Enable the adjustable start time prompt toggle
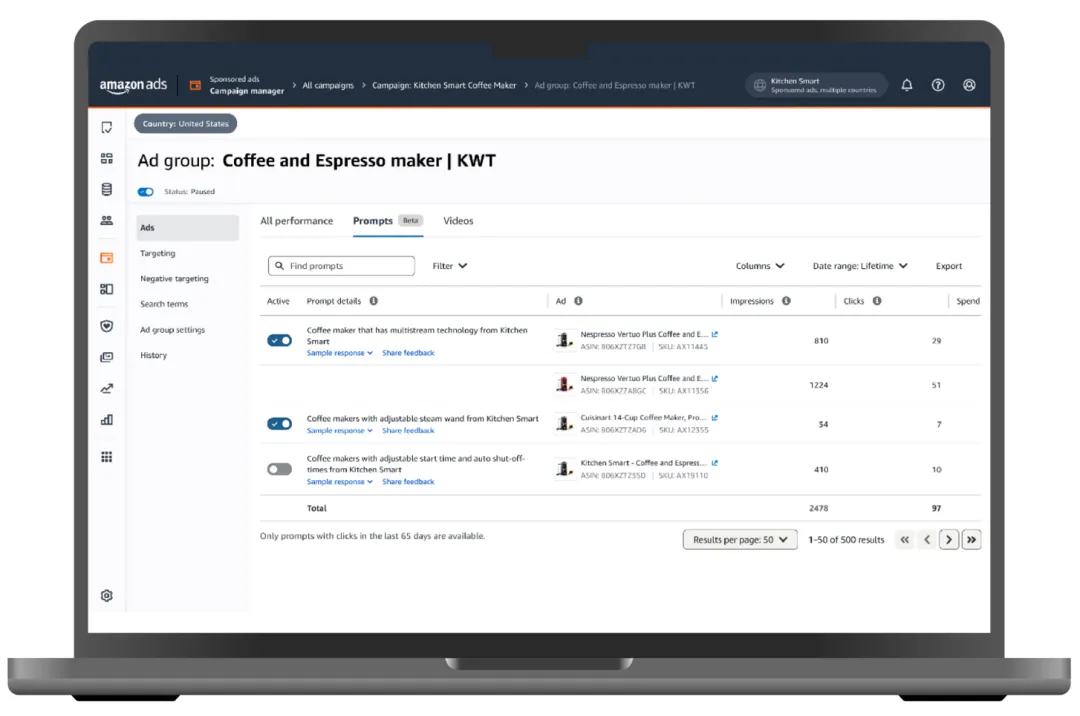 (x=280, y=469)
